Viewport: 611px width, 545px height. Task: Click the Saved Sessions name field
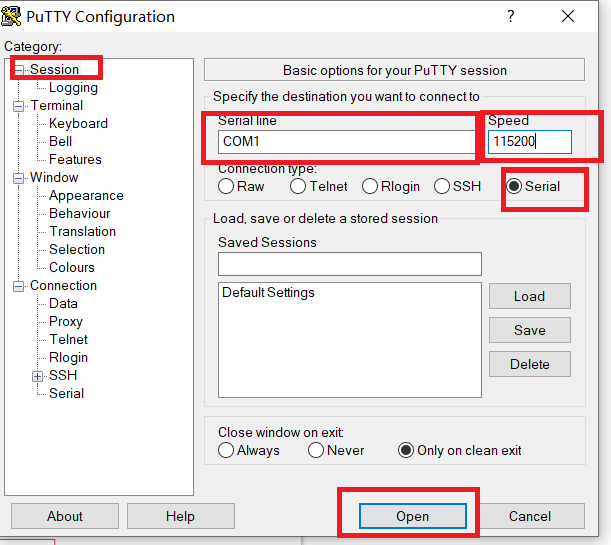[350, 264]
